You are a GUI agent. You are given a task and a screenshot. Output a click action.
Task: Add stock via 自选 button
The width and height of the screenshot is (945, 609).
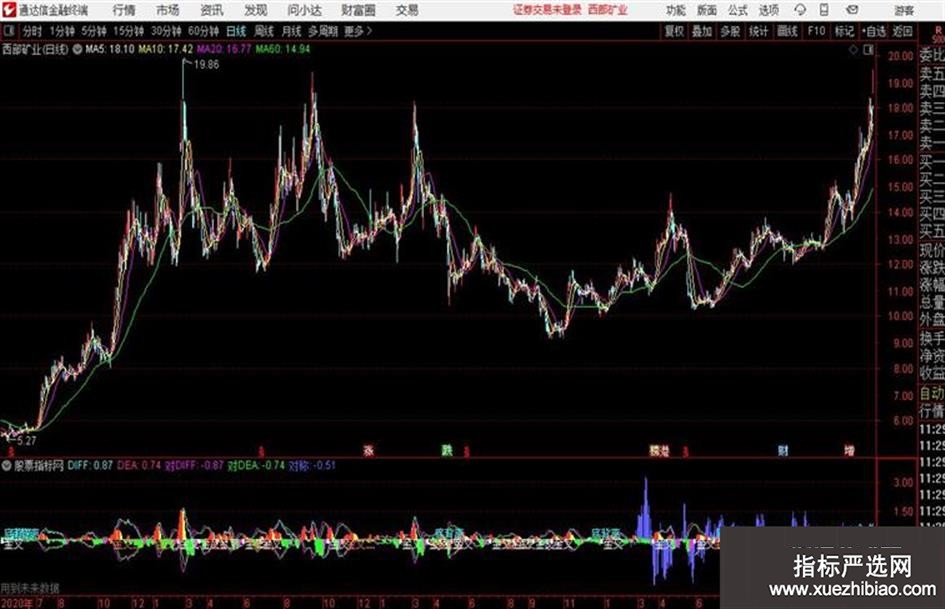(874, 31)
